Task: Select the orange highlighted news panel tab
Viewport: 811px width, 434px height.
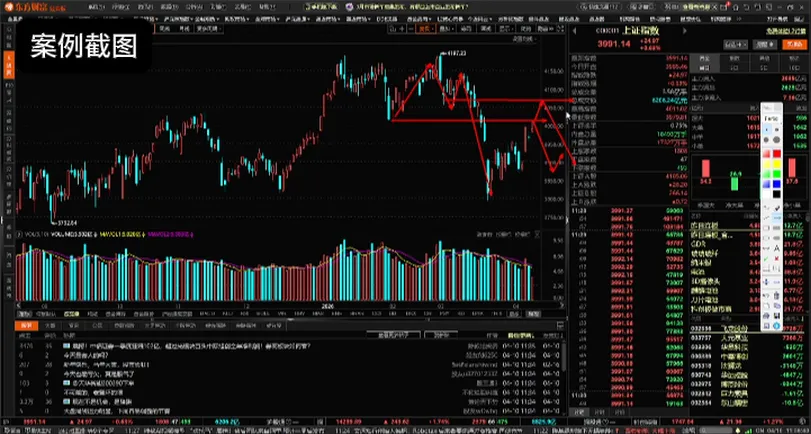Action: point(26,325)
